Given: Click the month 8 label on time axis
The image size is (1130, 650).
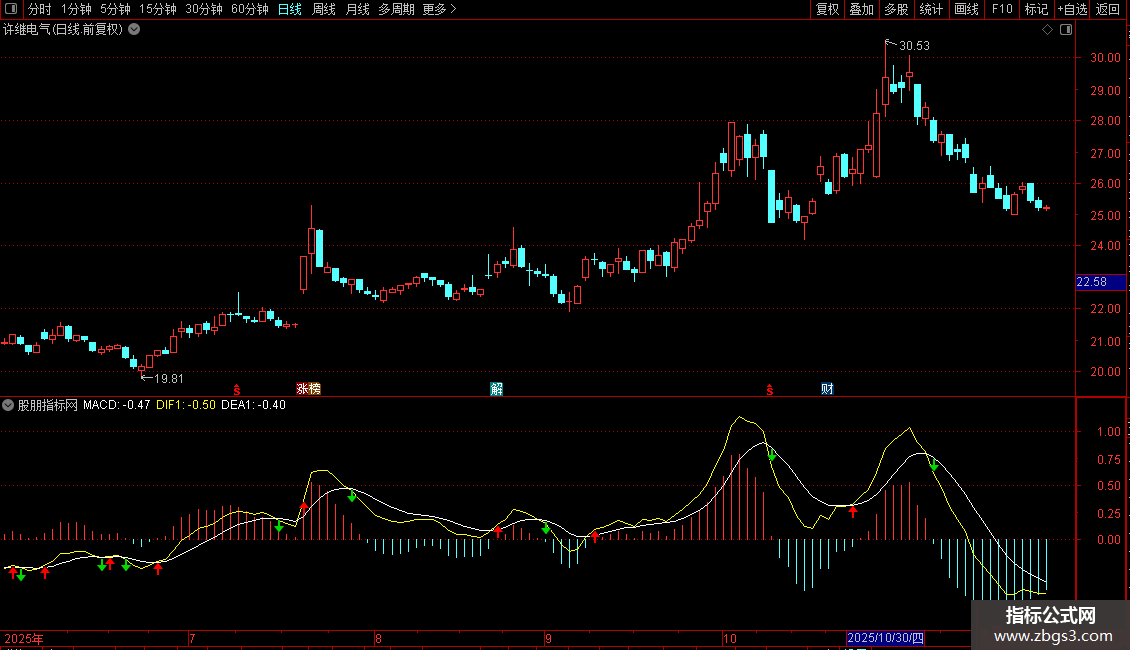Looking at the screenshot, I should [378, 638].
